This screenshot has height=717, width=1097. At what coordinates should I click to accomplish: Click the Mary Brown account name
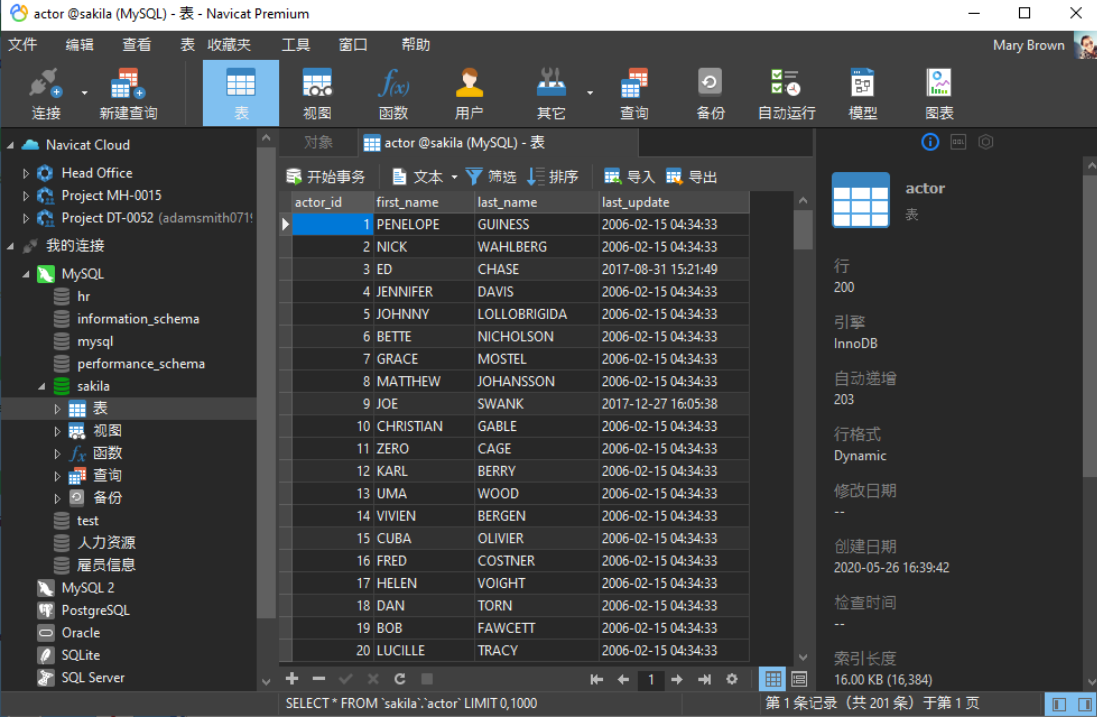[1028, 45]
